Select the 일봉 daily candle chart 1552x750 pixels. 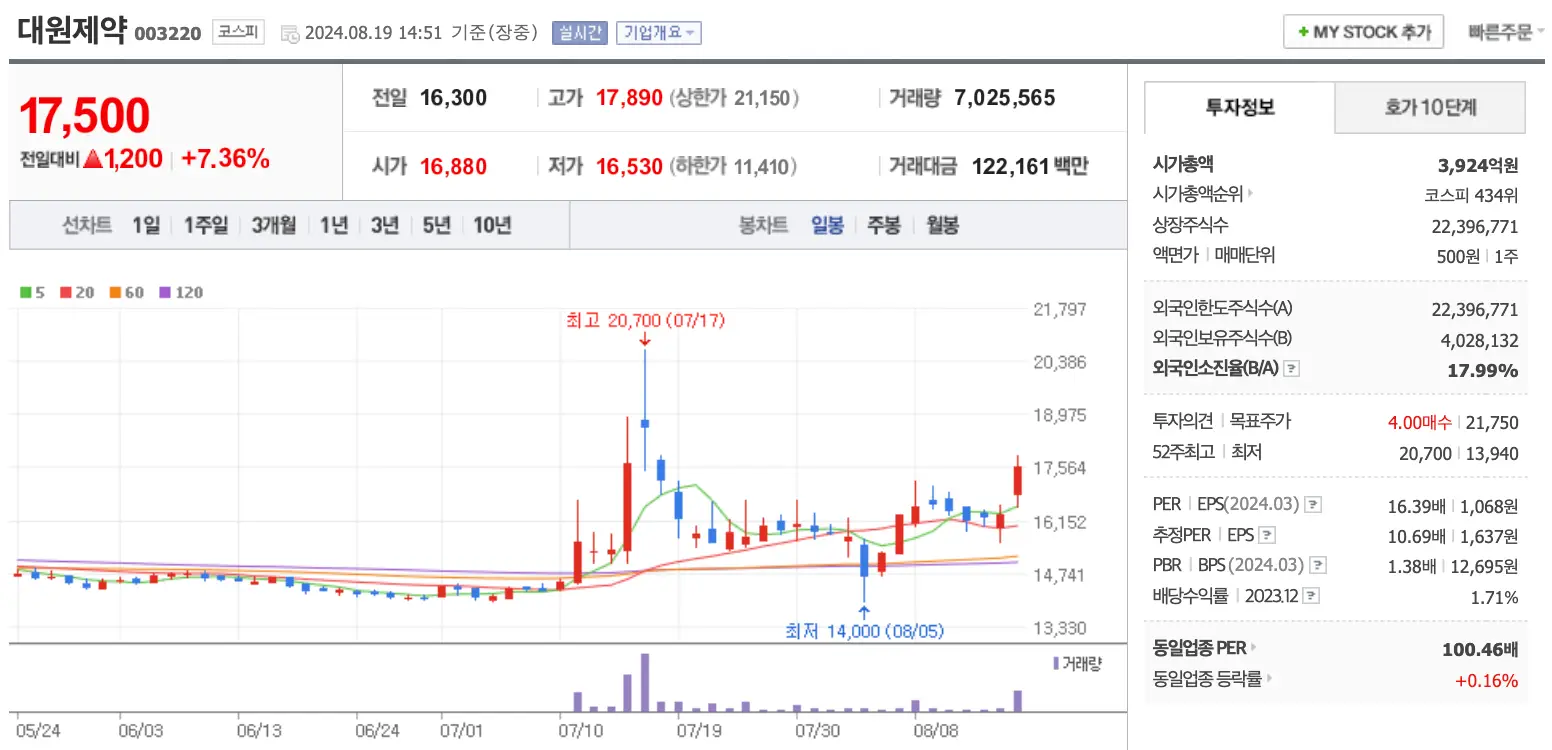(827, 225)
